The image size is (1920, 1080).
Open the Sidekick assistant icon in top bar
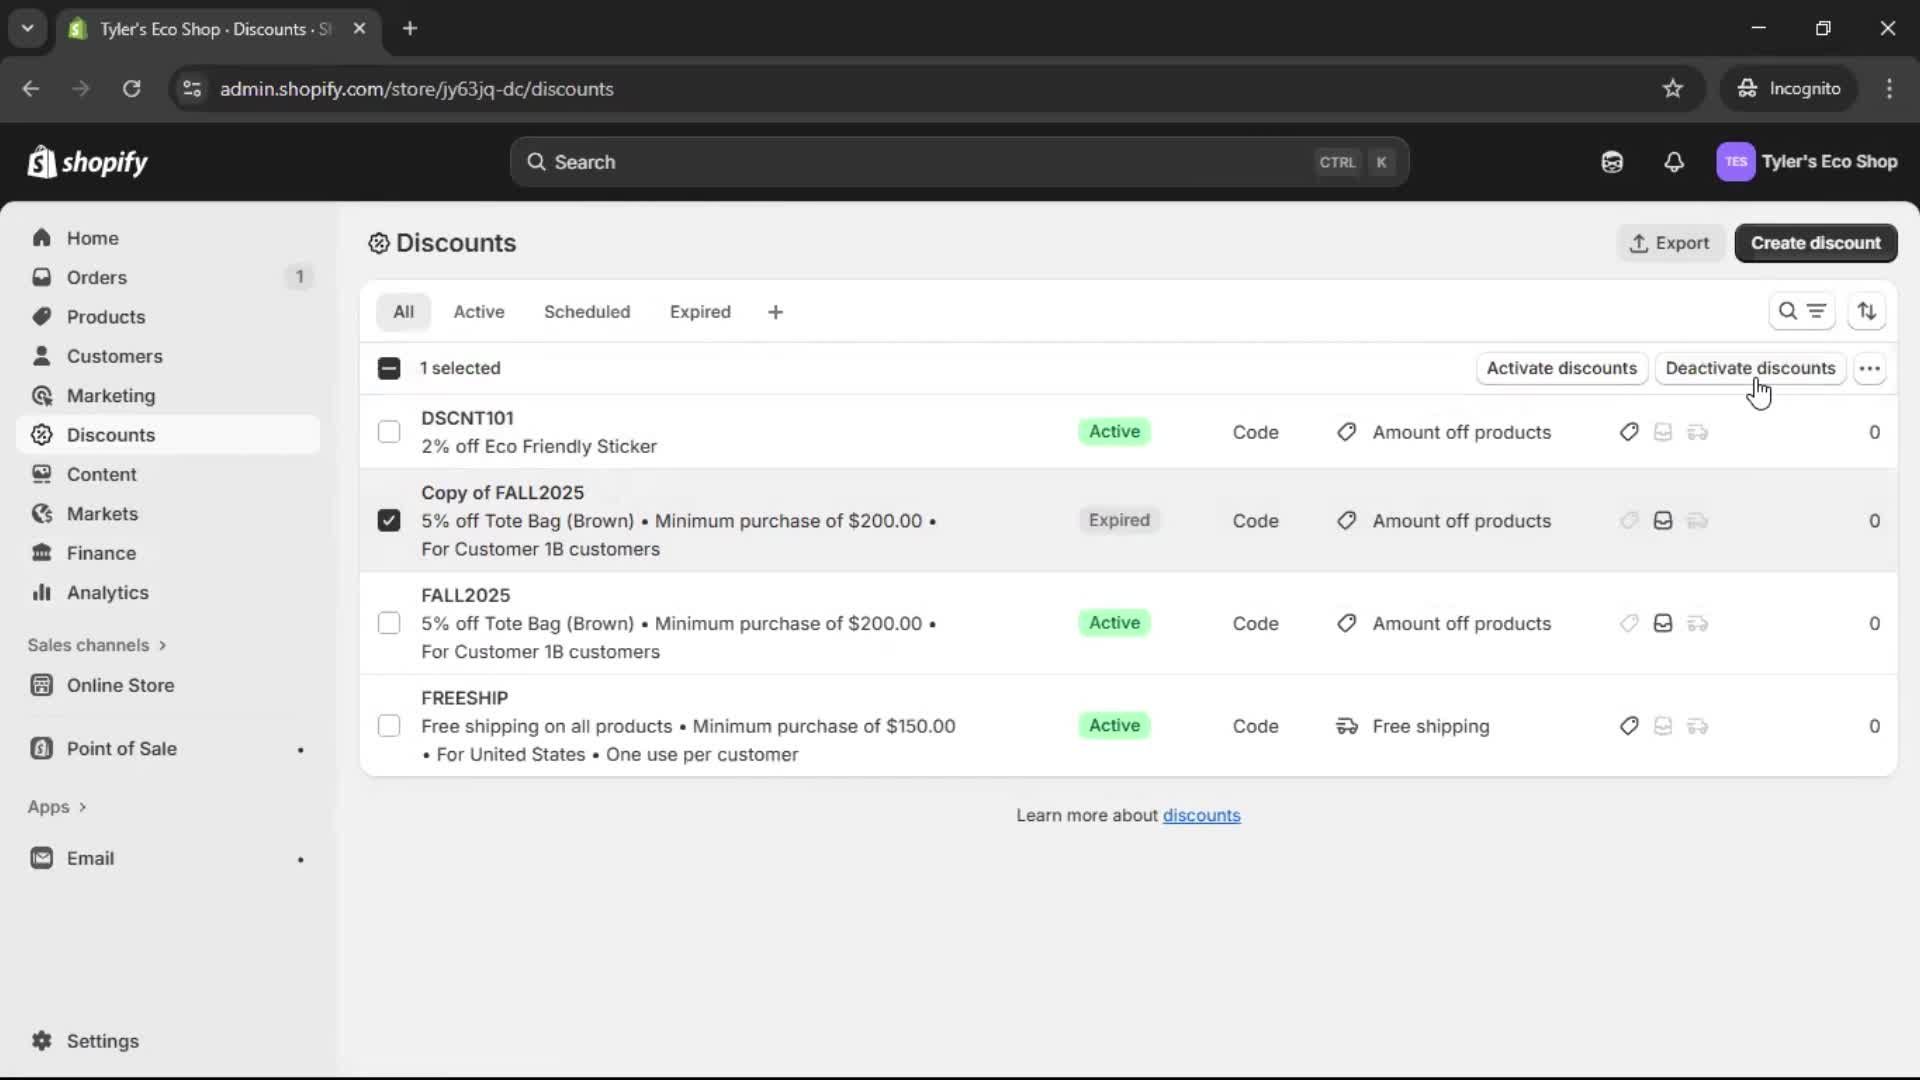pos(1613,161)
